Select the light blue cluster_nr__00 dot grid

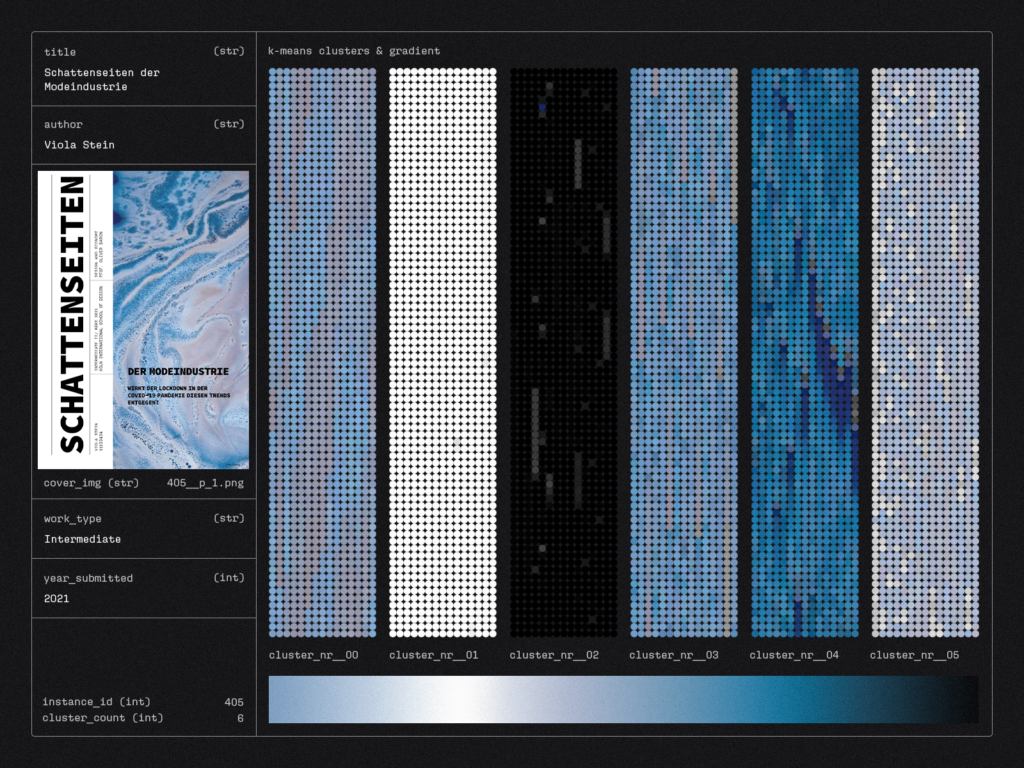click(x=323, y=352)
